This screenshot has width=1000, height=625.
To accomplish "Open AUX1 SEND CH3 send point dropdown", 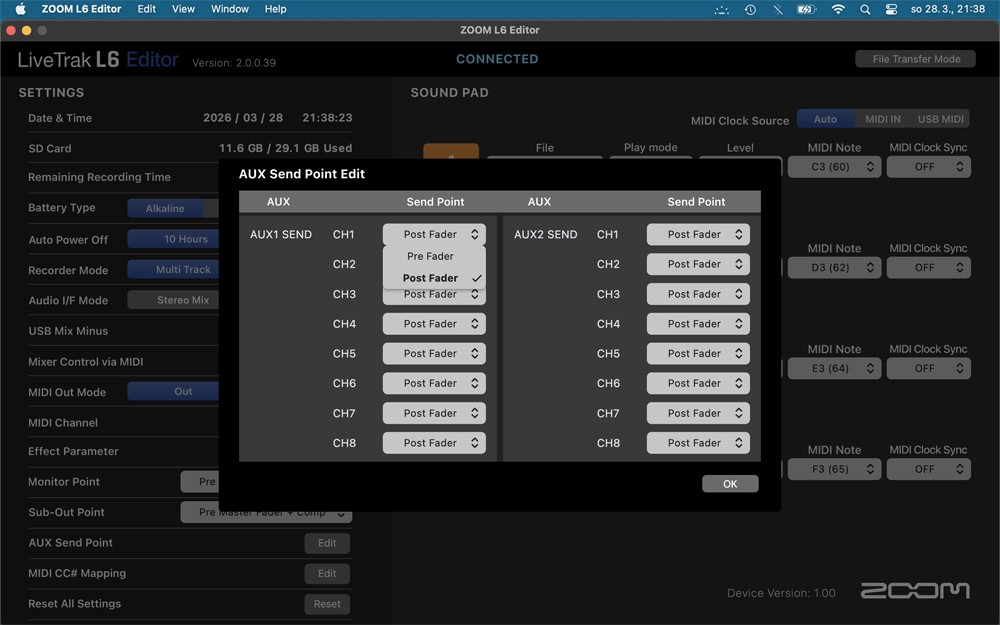I will point(434,295).
